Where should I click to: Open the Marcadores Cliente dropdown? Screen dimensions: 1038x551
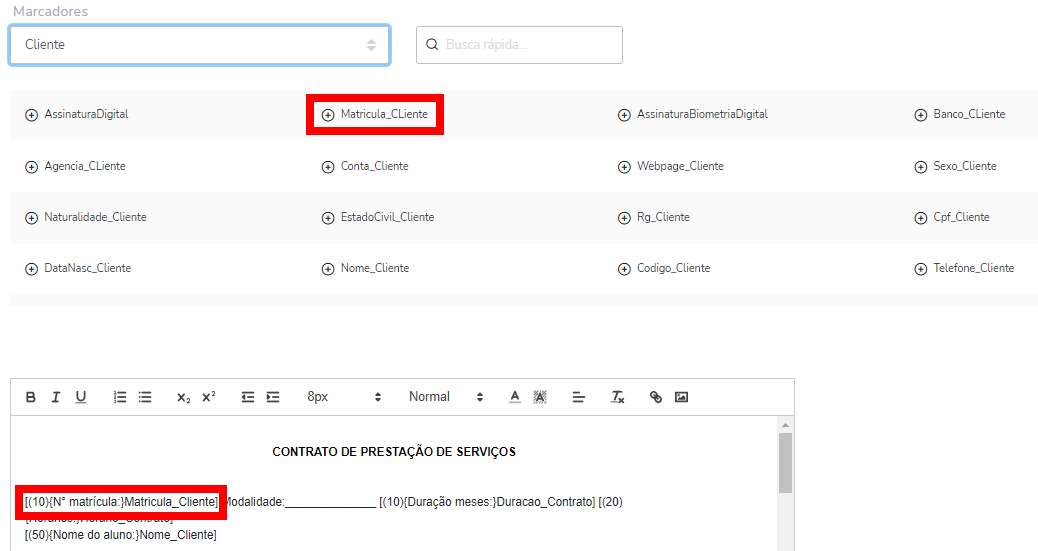[199, 45]
